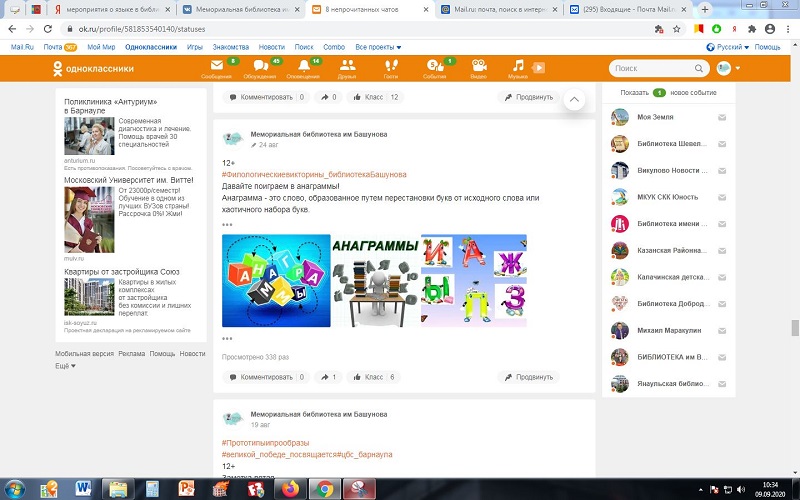Click the browser address bar URL
The image size is (800, 500).
tap(142, 29)
